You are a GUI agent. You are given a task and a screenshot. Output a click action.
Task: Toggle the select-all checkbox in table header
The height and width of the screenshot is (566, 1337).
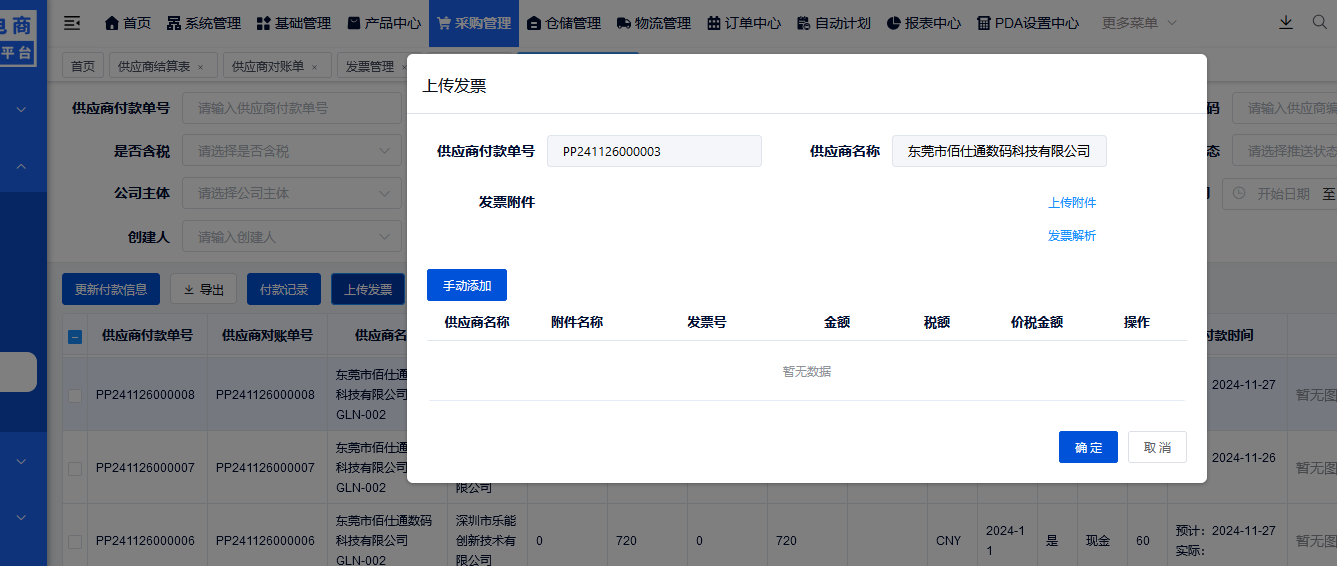click(75, 337)
